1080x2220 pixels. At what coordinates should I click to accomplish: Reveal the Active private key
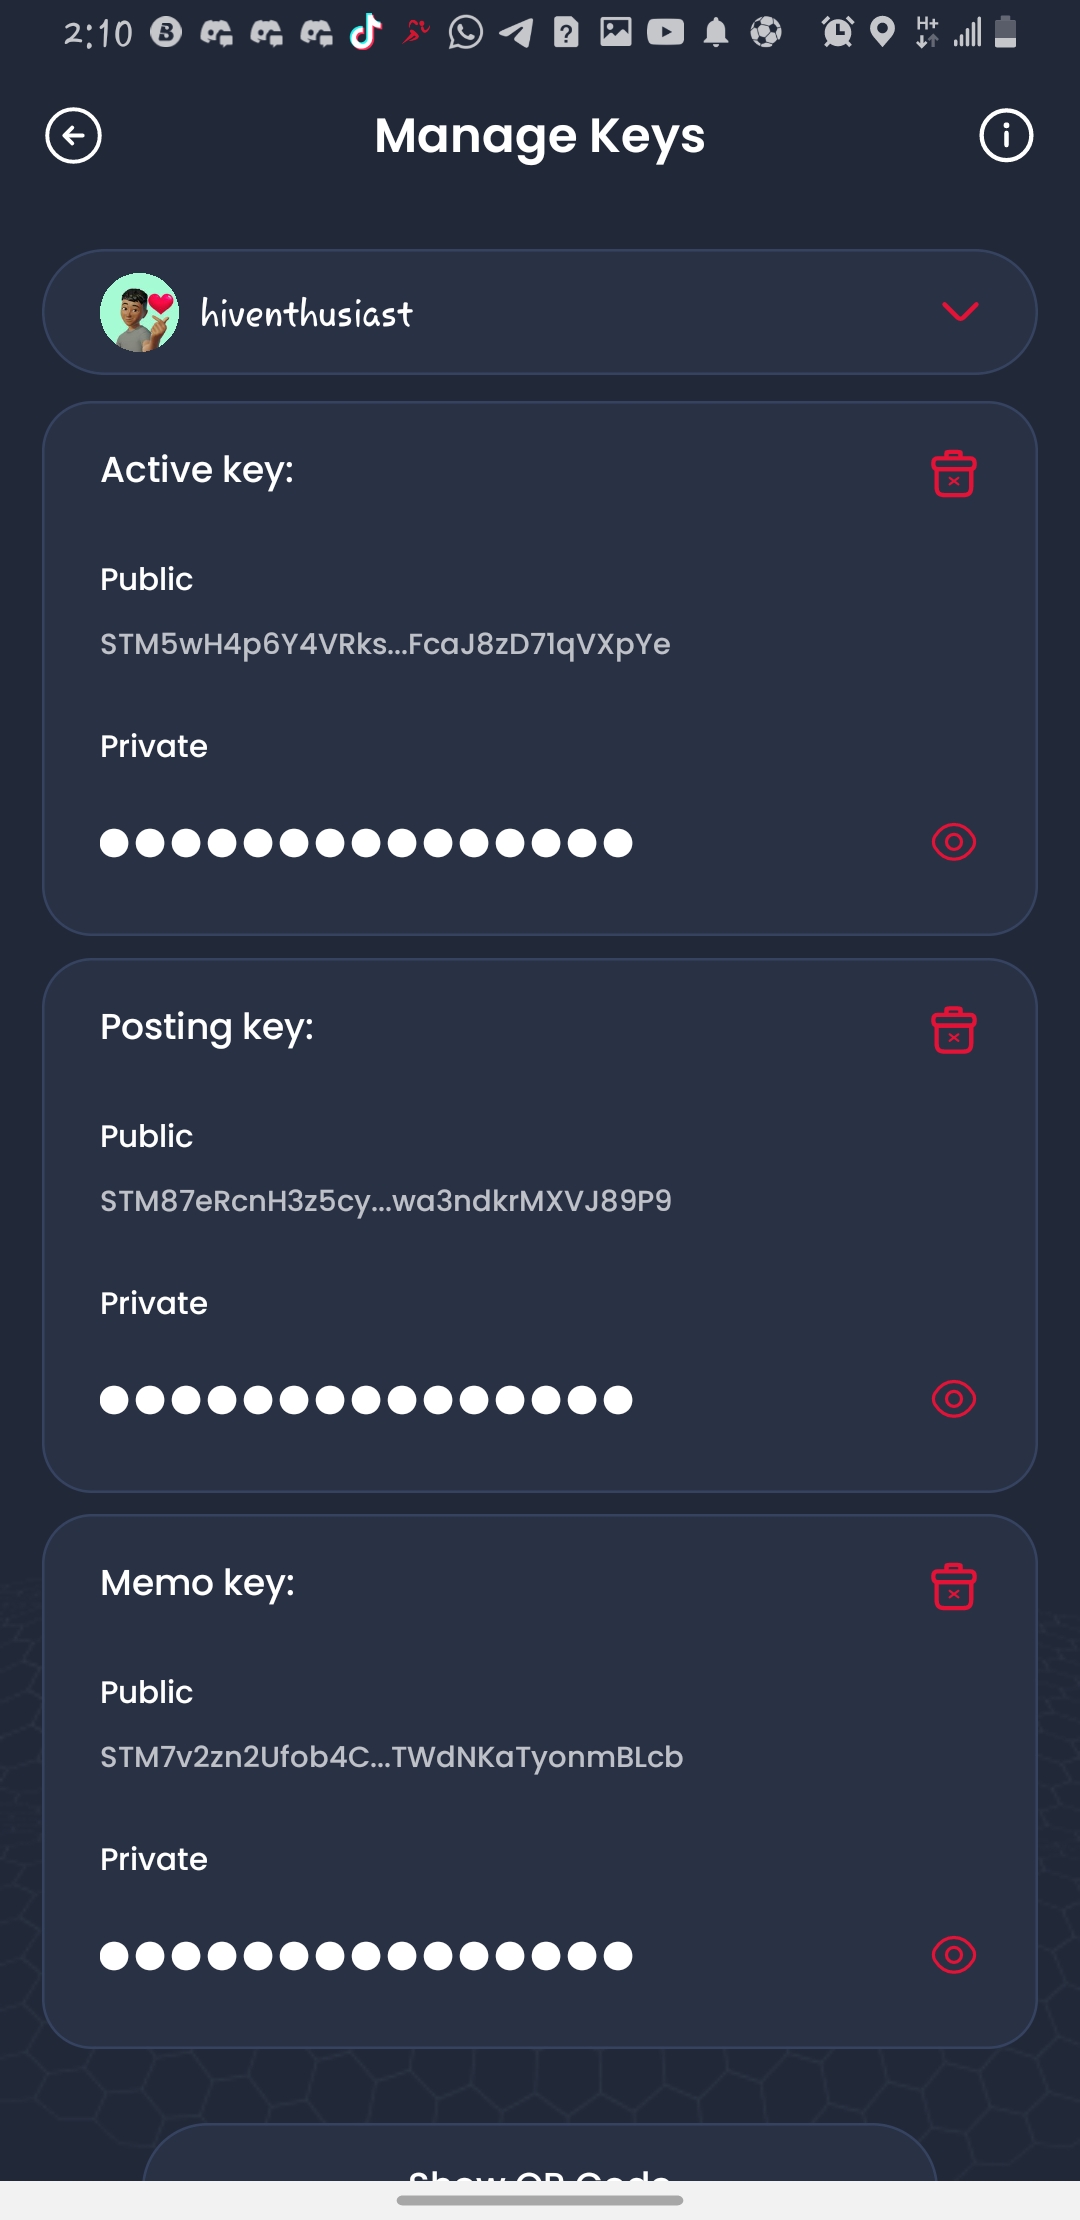click(953, 842)
